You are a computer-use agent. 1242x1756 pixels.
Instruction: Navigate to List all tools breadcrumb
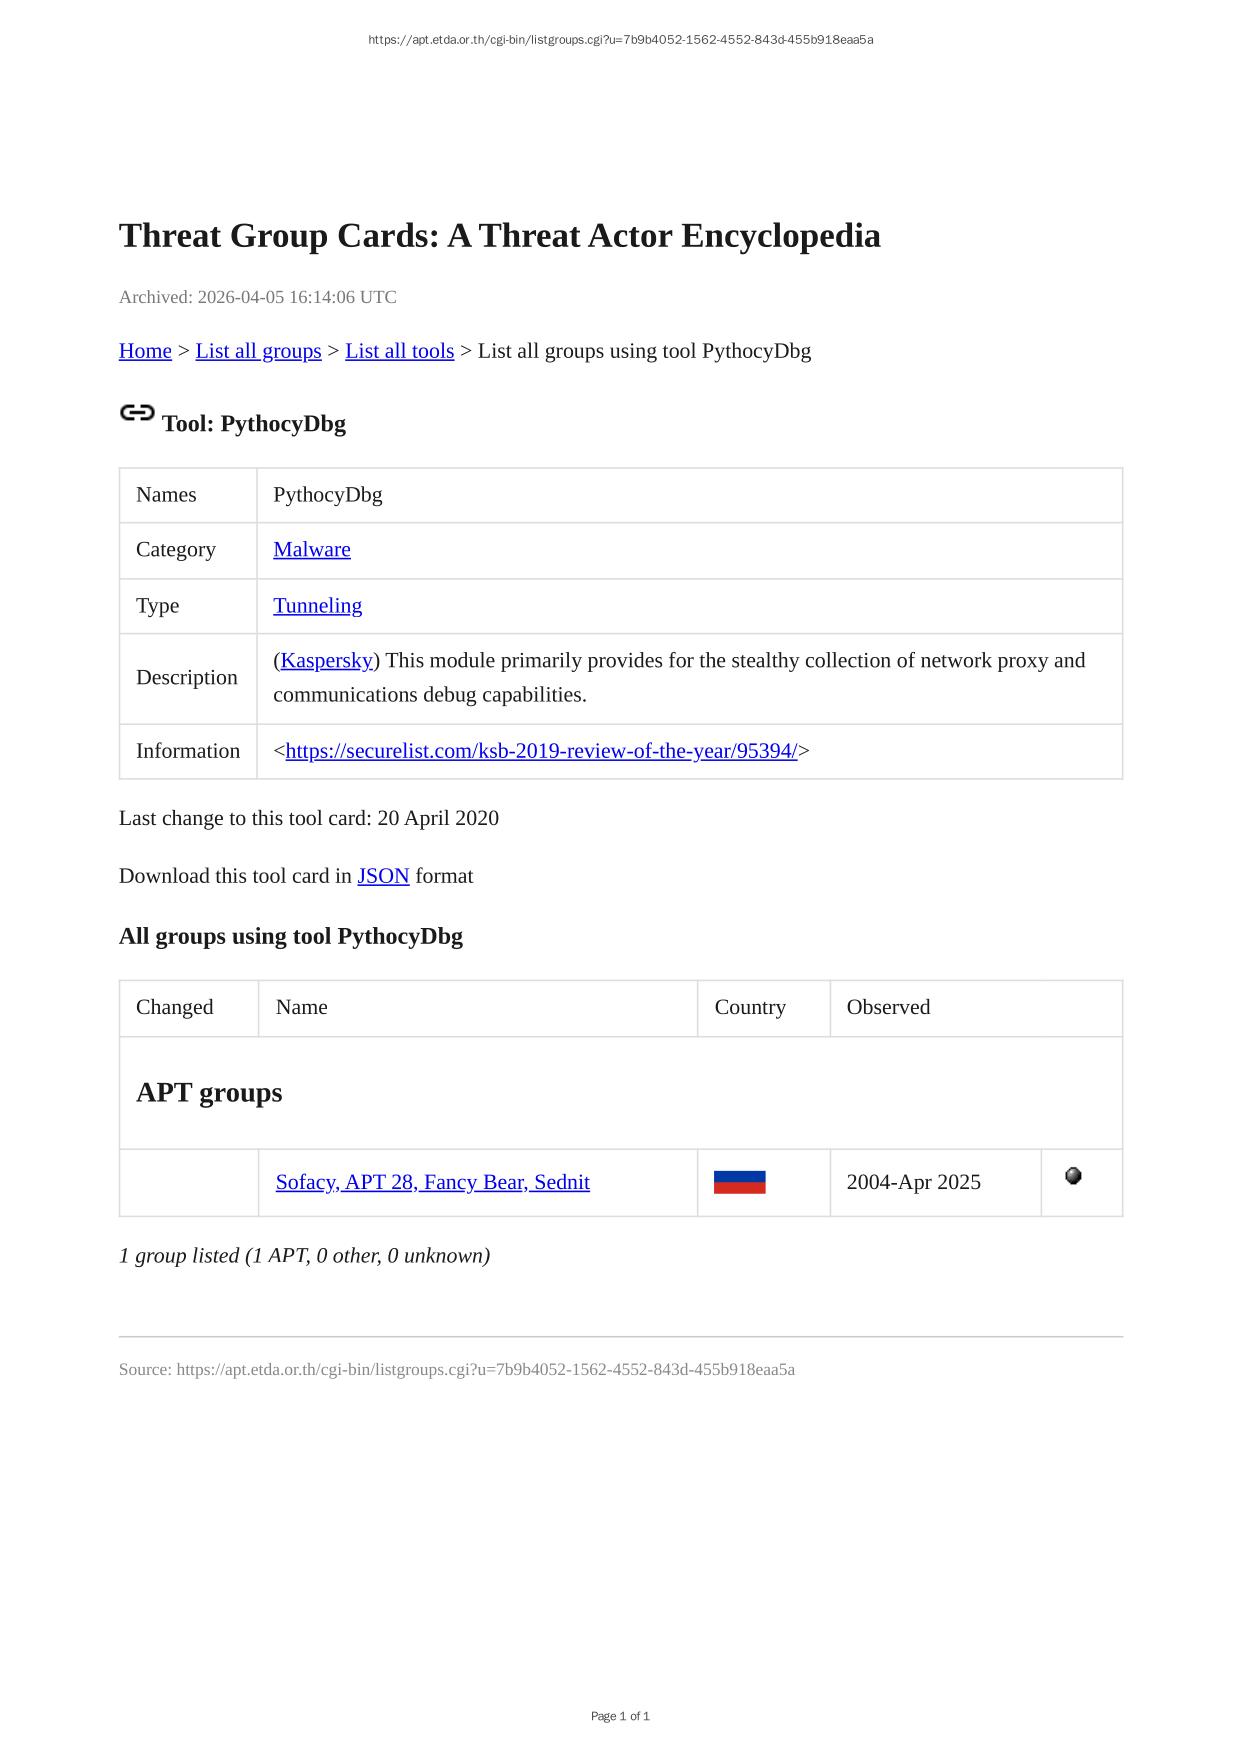pos(399,351)
